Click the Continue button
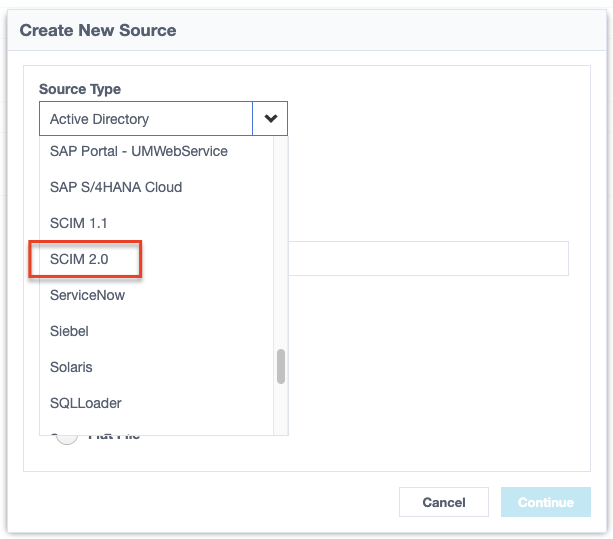Image resolution: width=613 pixels, height=539 pixels. pos(545,502)
